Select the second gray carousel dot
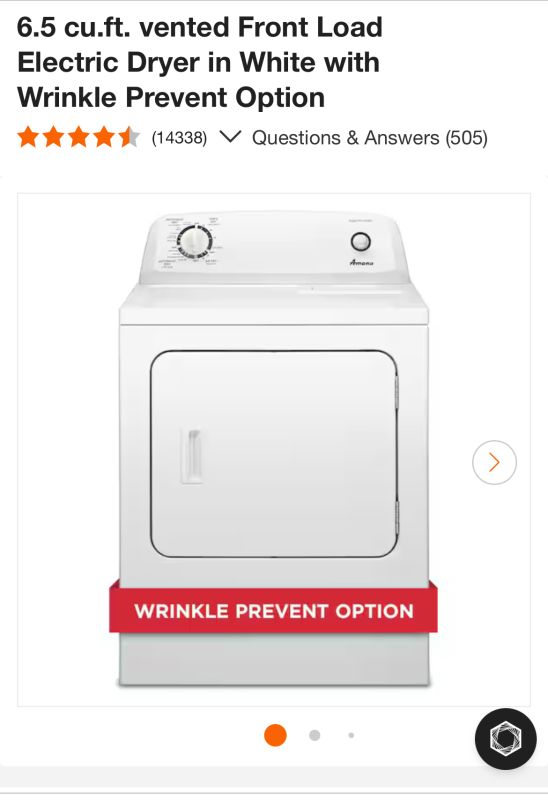Image resolution: width=548 pixels, height=800 pixels. pyautogui.click(x=315, y=735)
